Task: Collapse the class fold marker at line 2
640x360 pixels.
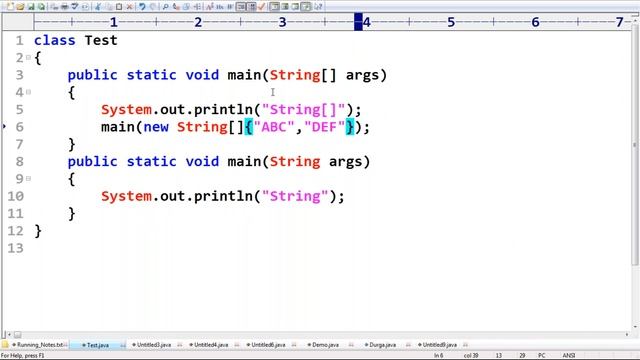Action: pos(29,58)
